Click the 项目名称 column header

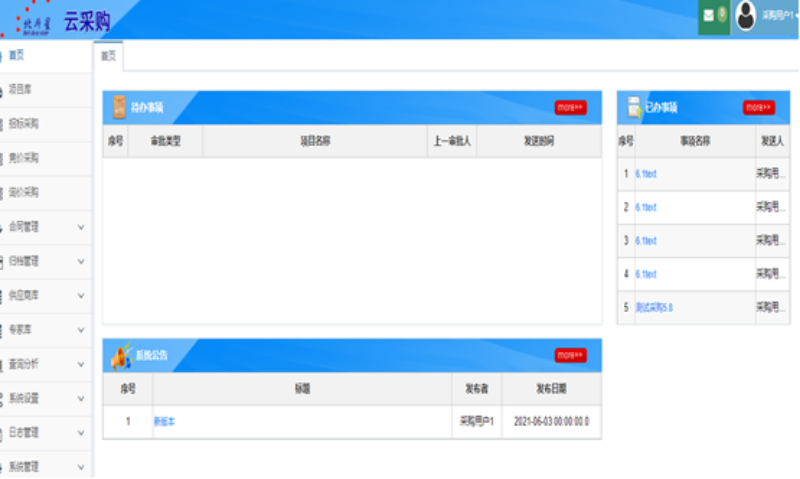click(x=315, y=141)
